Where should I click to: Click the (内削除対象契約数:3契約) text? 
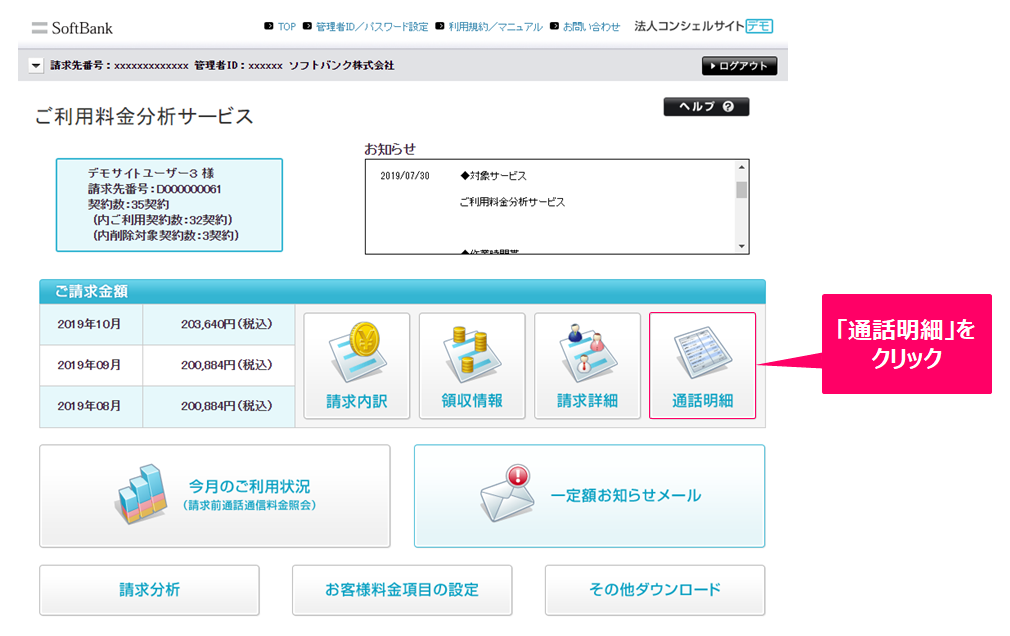point(166,236)
